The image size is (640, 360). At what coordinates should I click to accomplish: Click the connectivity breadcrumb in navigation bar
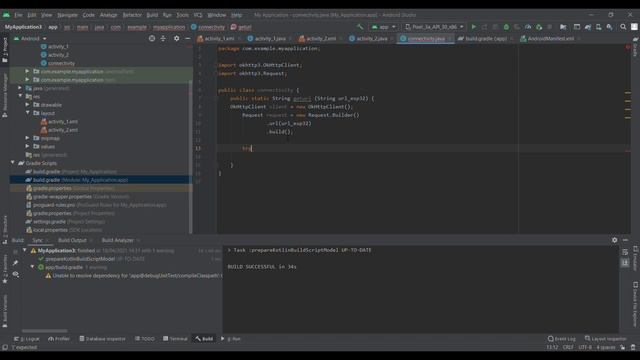tap(208, 27)
